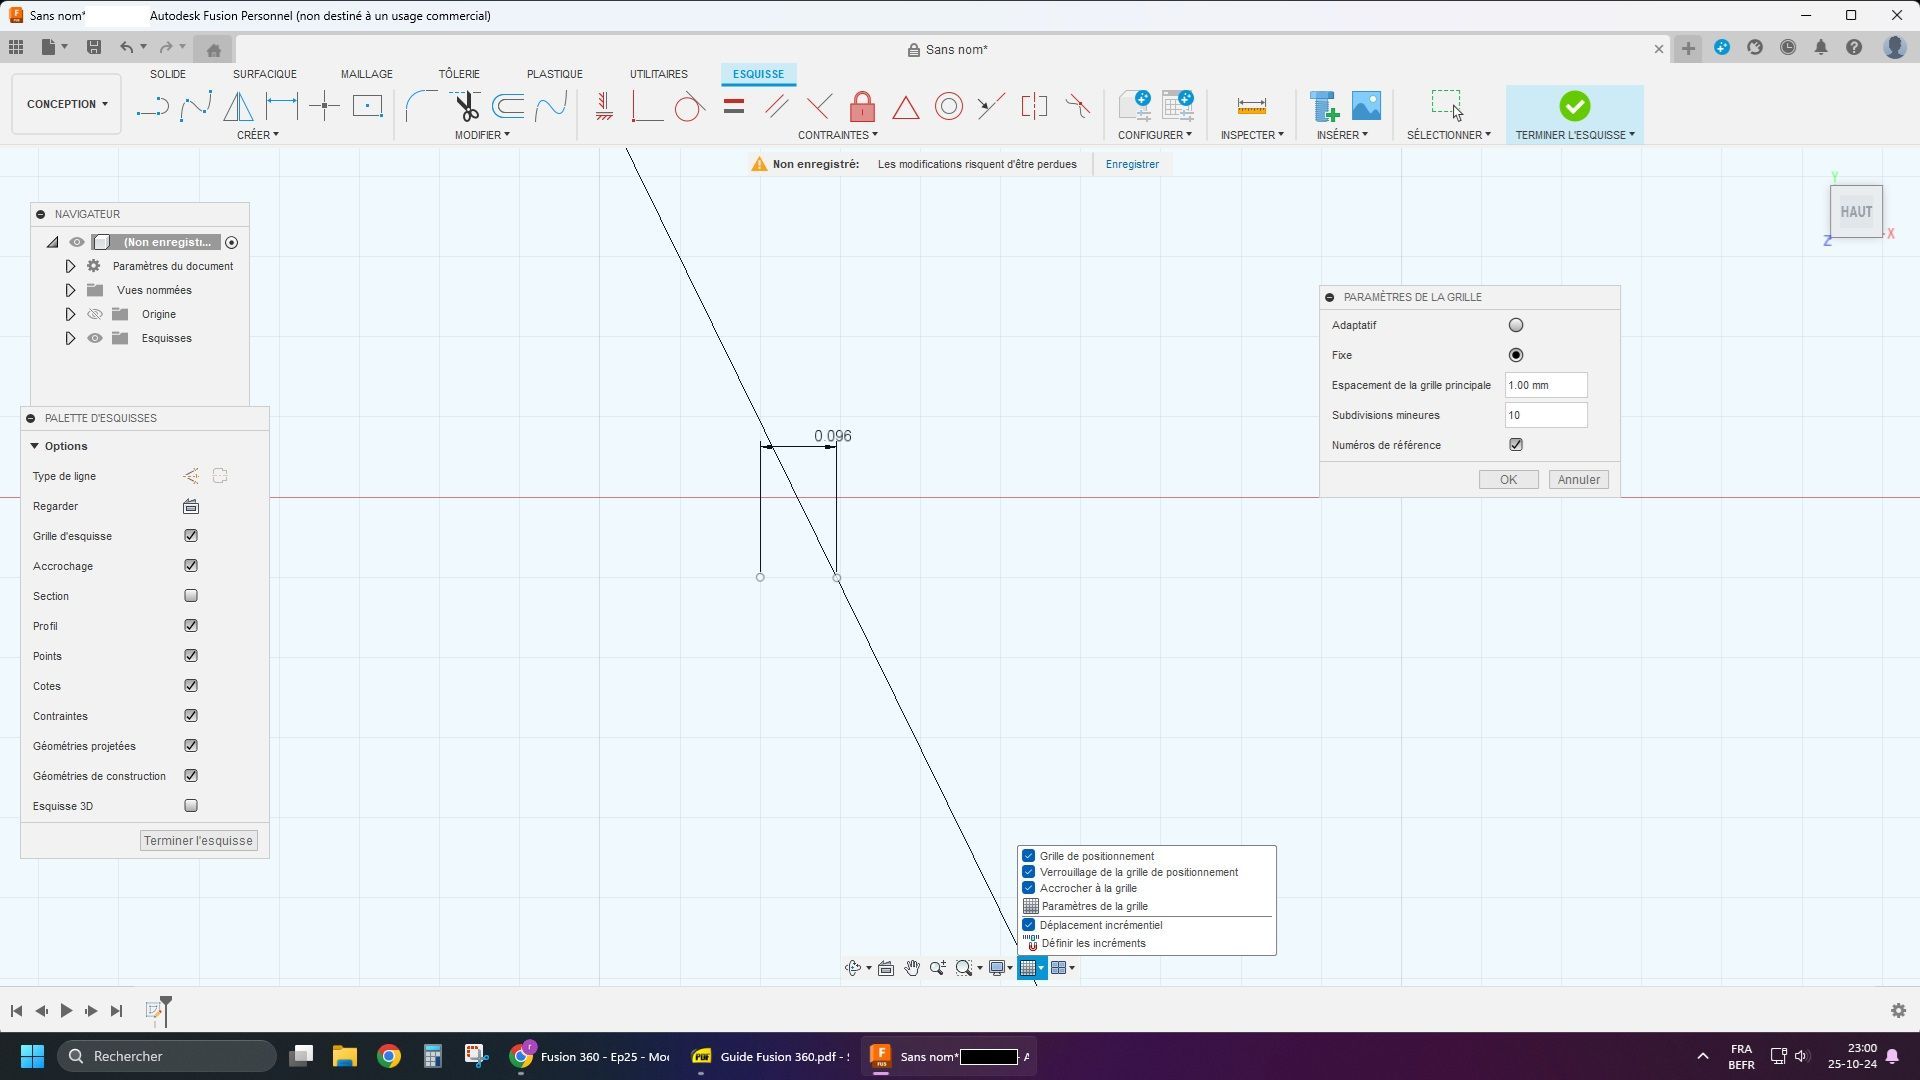This screenshot has height=1080, width=1920.
Task: Choose the Equal constraint icon
Action: (x=733, y=106)
